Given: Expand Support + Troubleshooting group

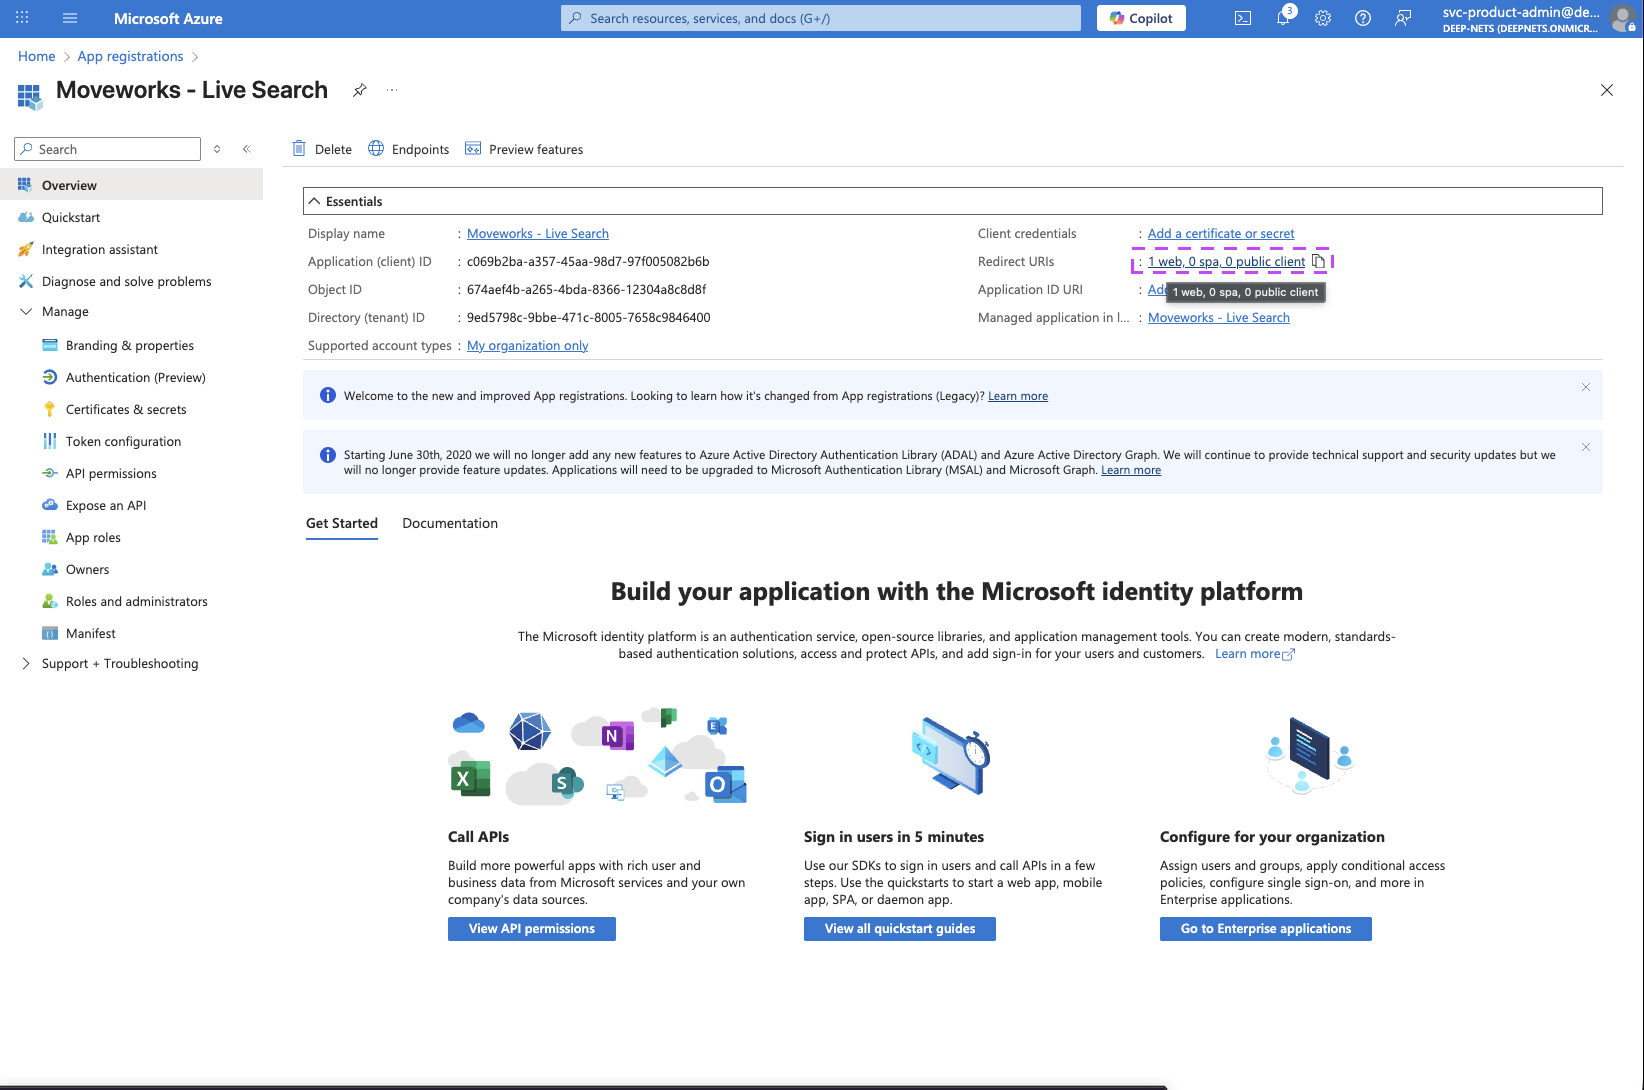Looking at the screenshot, I should pos(26,664).
